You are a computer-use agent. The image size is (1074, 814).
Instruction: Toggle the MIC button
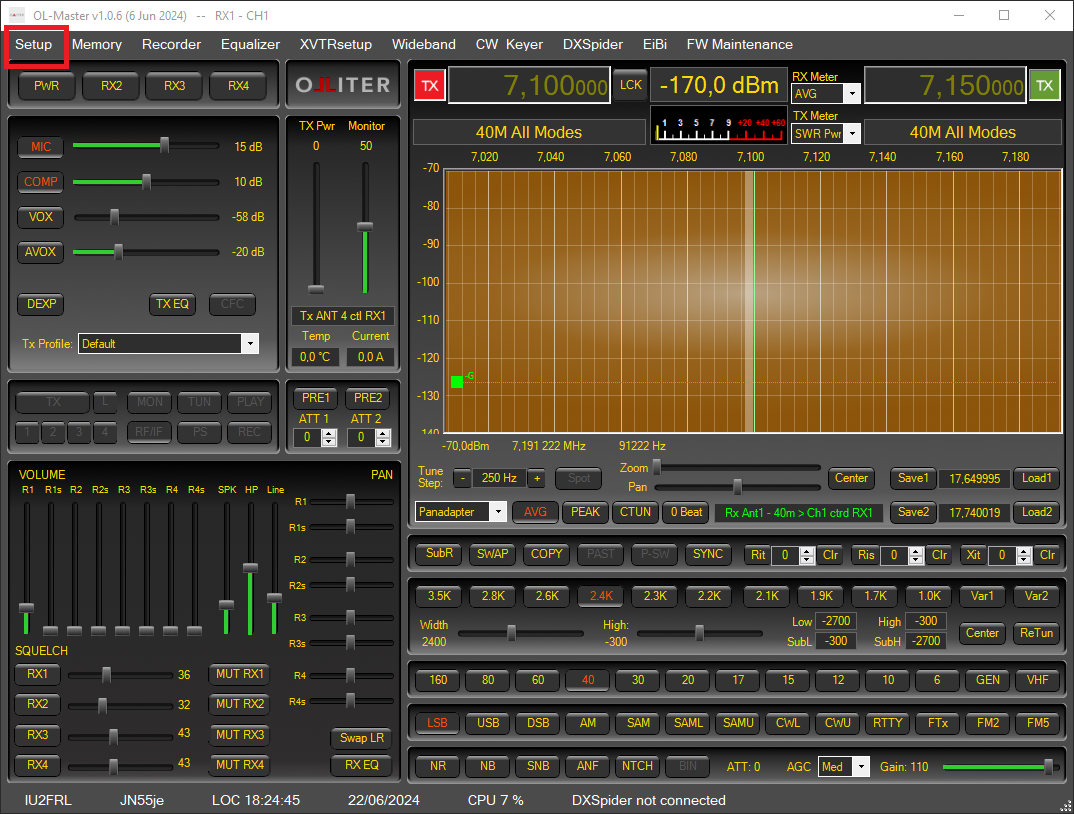coord(40,147)
